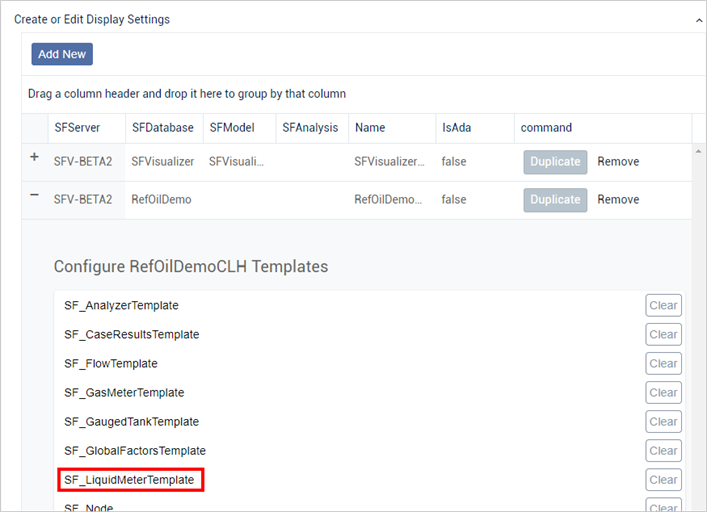The height and width of the screenshot is (512, 707).
Task: Clear the SF_LiquidMeterTemplate template
Action: (x=663, y=480)
